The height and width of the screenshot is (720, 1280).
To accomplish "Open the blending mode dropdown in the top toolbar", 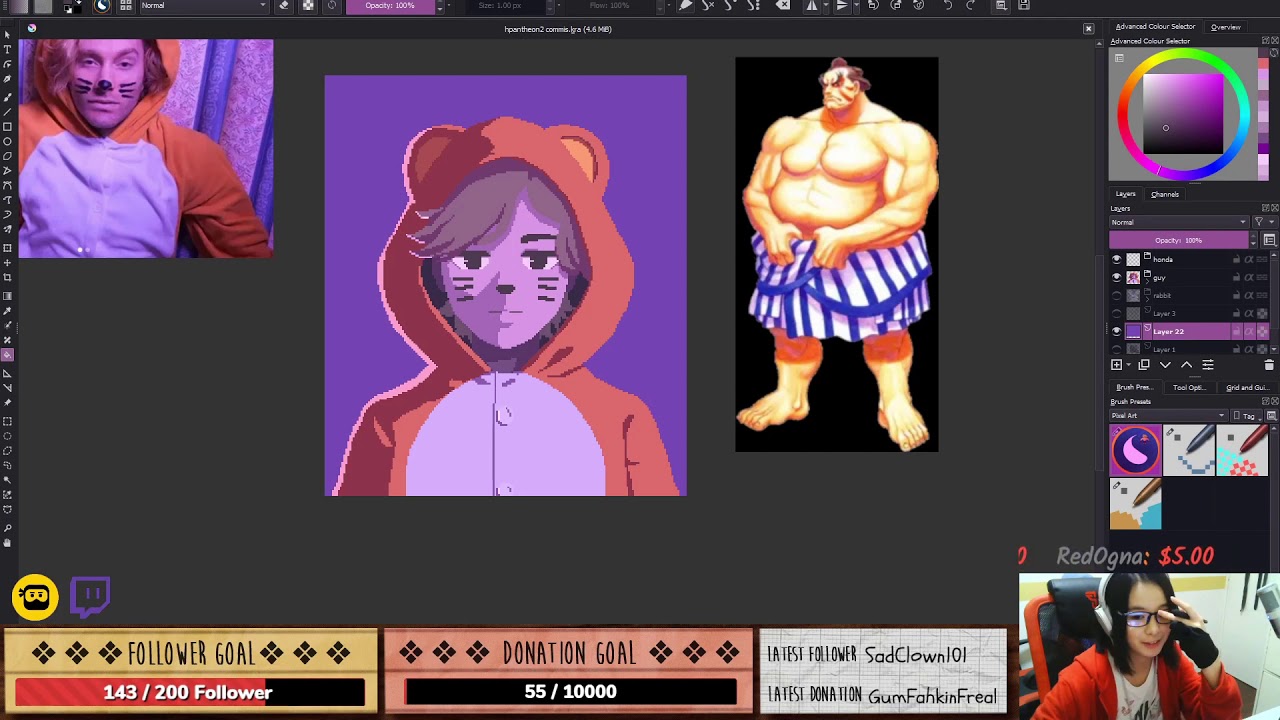I will coord(203,6).
